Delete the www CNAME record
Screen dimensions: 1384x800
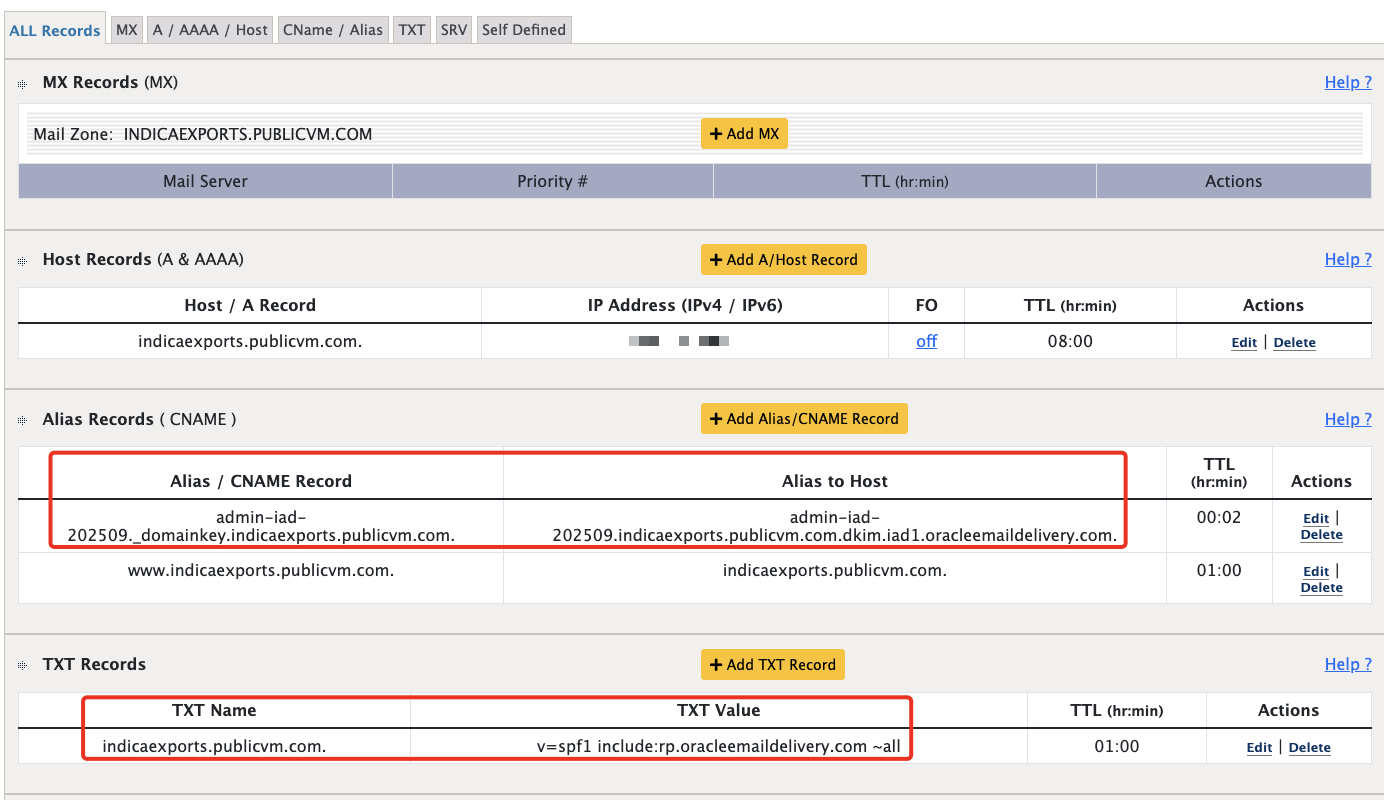1321,587
